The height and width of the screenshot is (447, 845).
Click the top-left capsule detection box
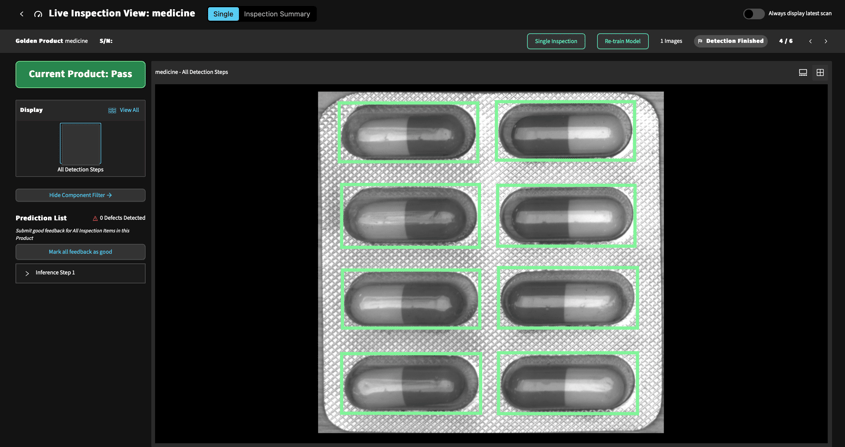pyautogui.click(x=408, y=131)
